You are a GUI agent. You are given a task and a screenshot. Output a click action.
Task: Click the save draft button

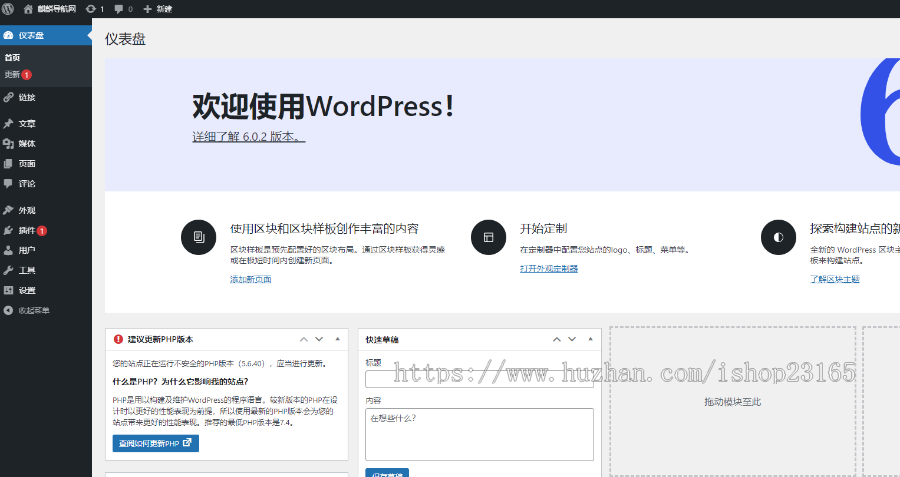coord(387,473)
